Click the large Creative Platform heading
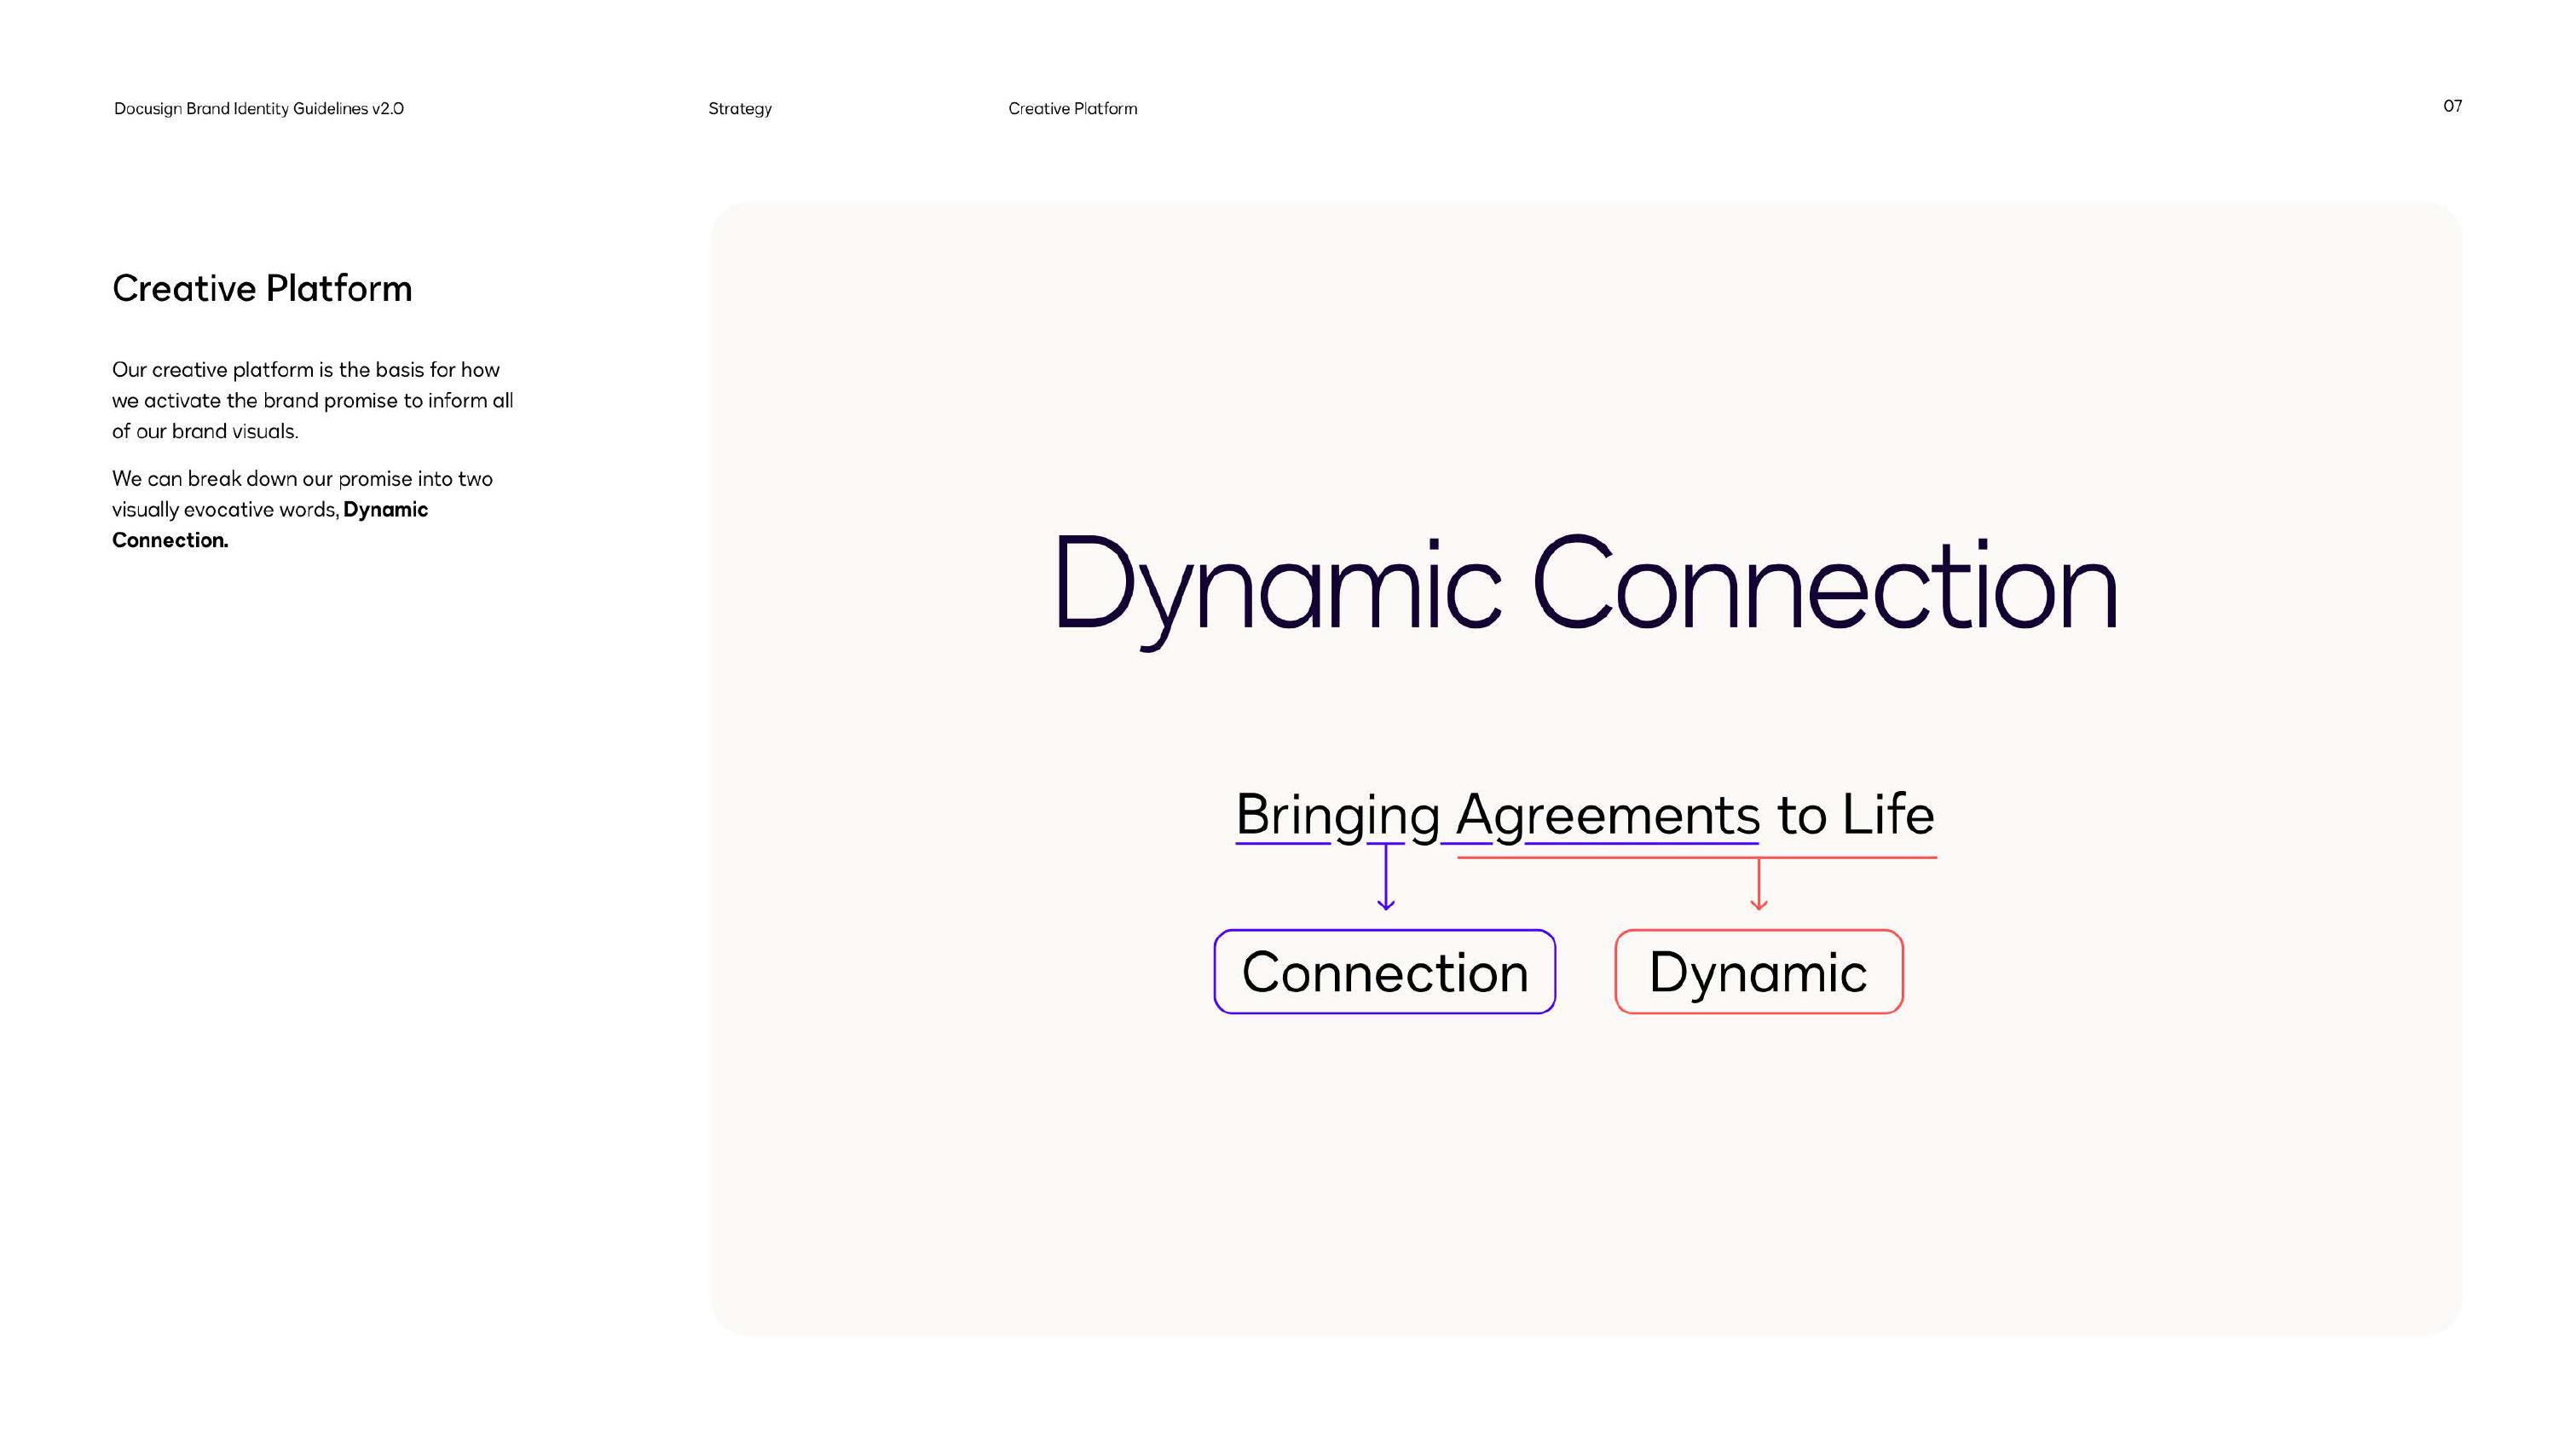This screenshot has height=1449, width=2576. tap(262, 288)
